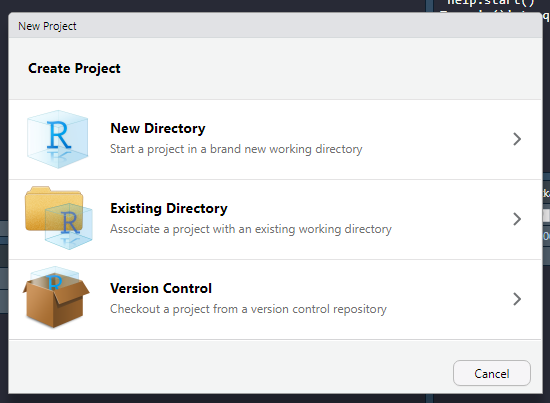Click the Create Project heading

[74, 68]
